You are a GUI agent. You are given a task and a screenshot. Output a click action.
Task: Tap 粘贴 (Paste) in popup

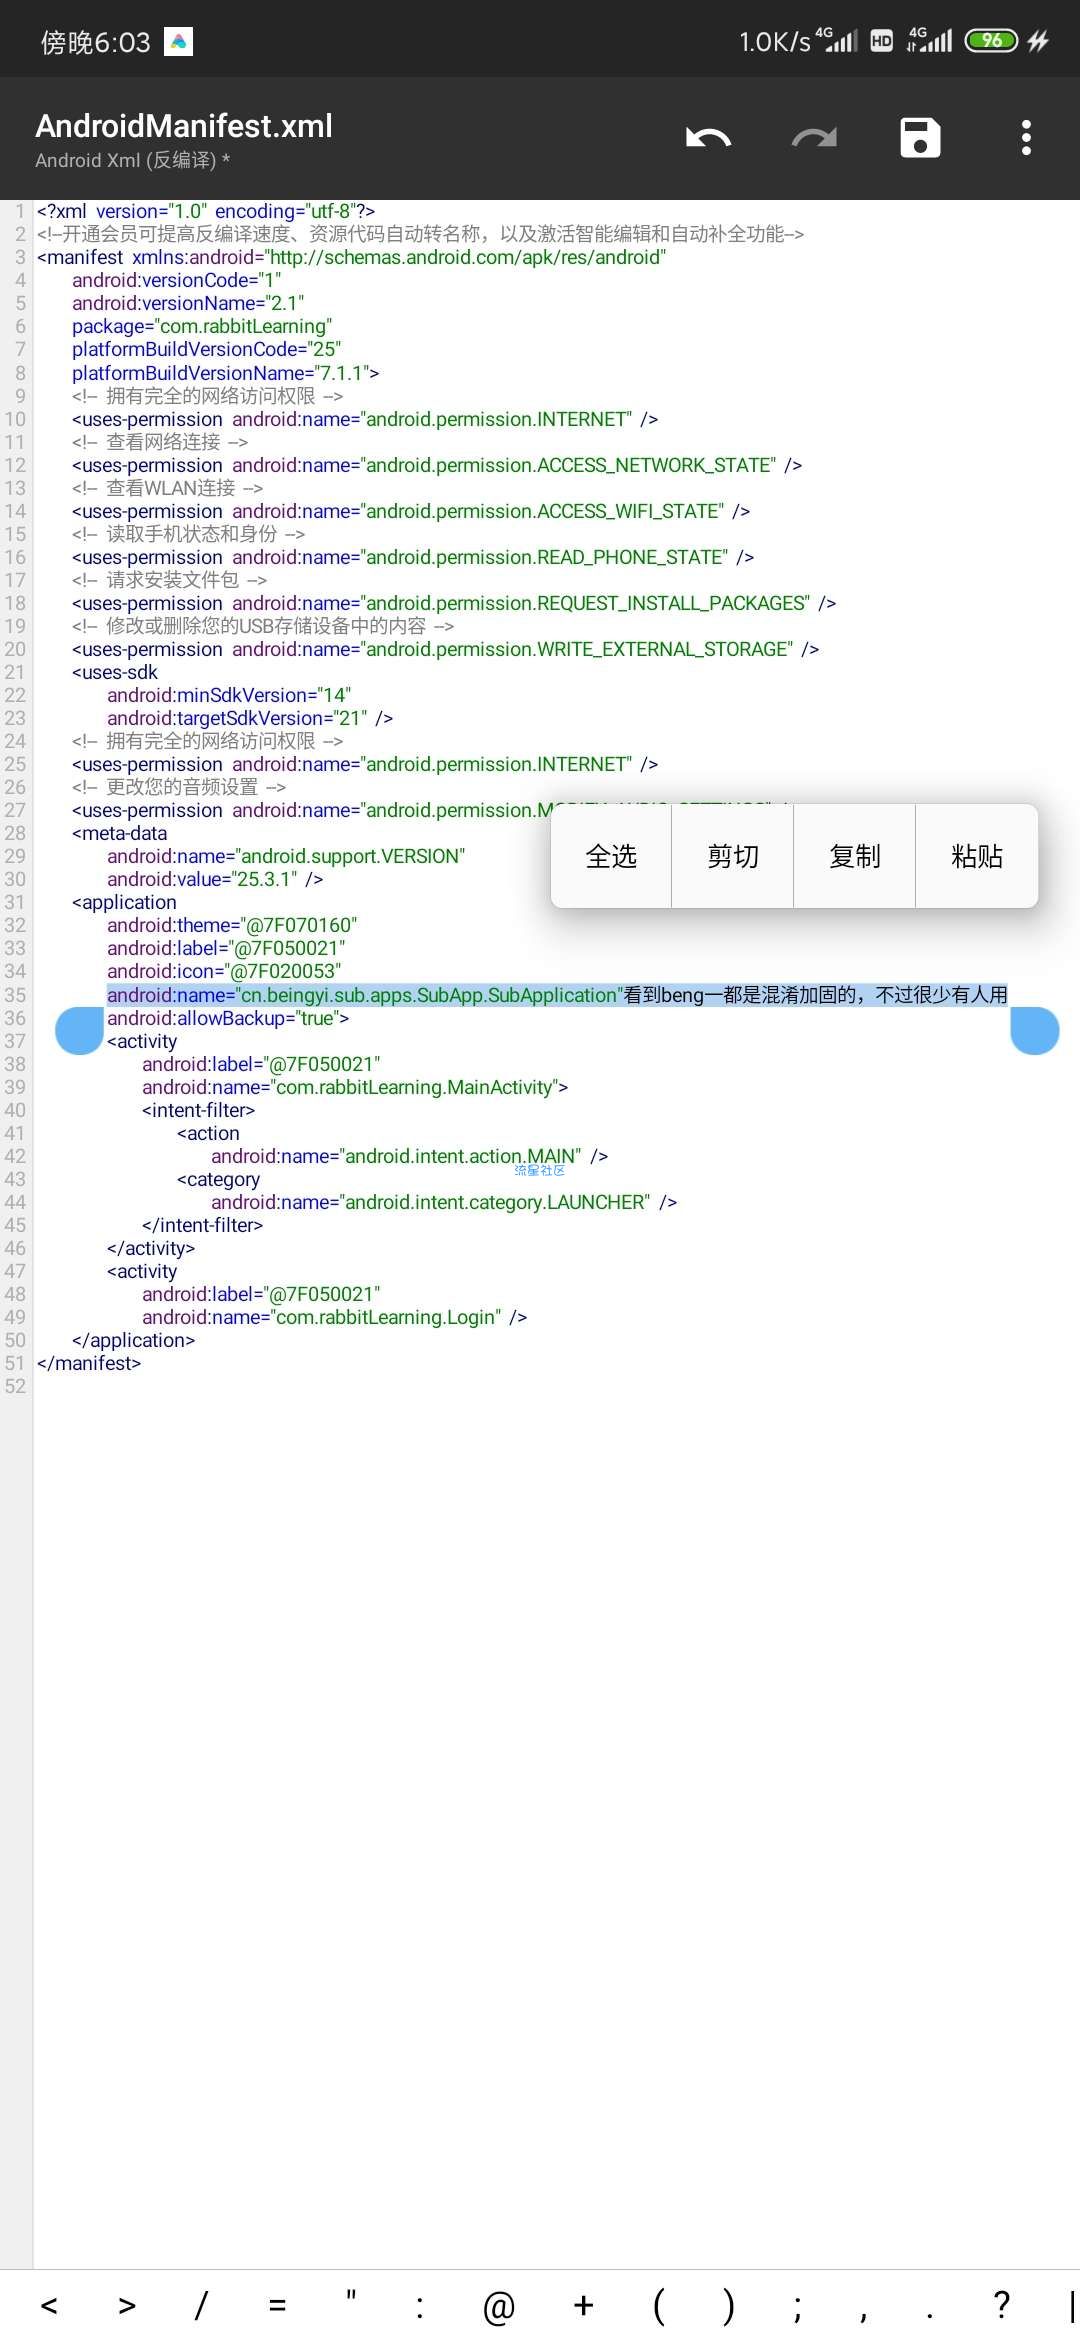click(977, 856)
